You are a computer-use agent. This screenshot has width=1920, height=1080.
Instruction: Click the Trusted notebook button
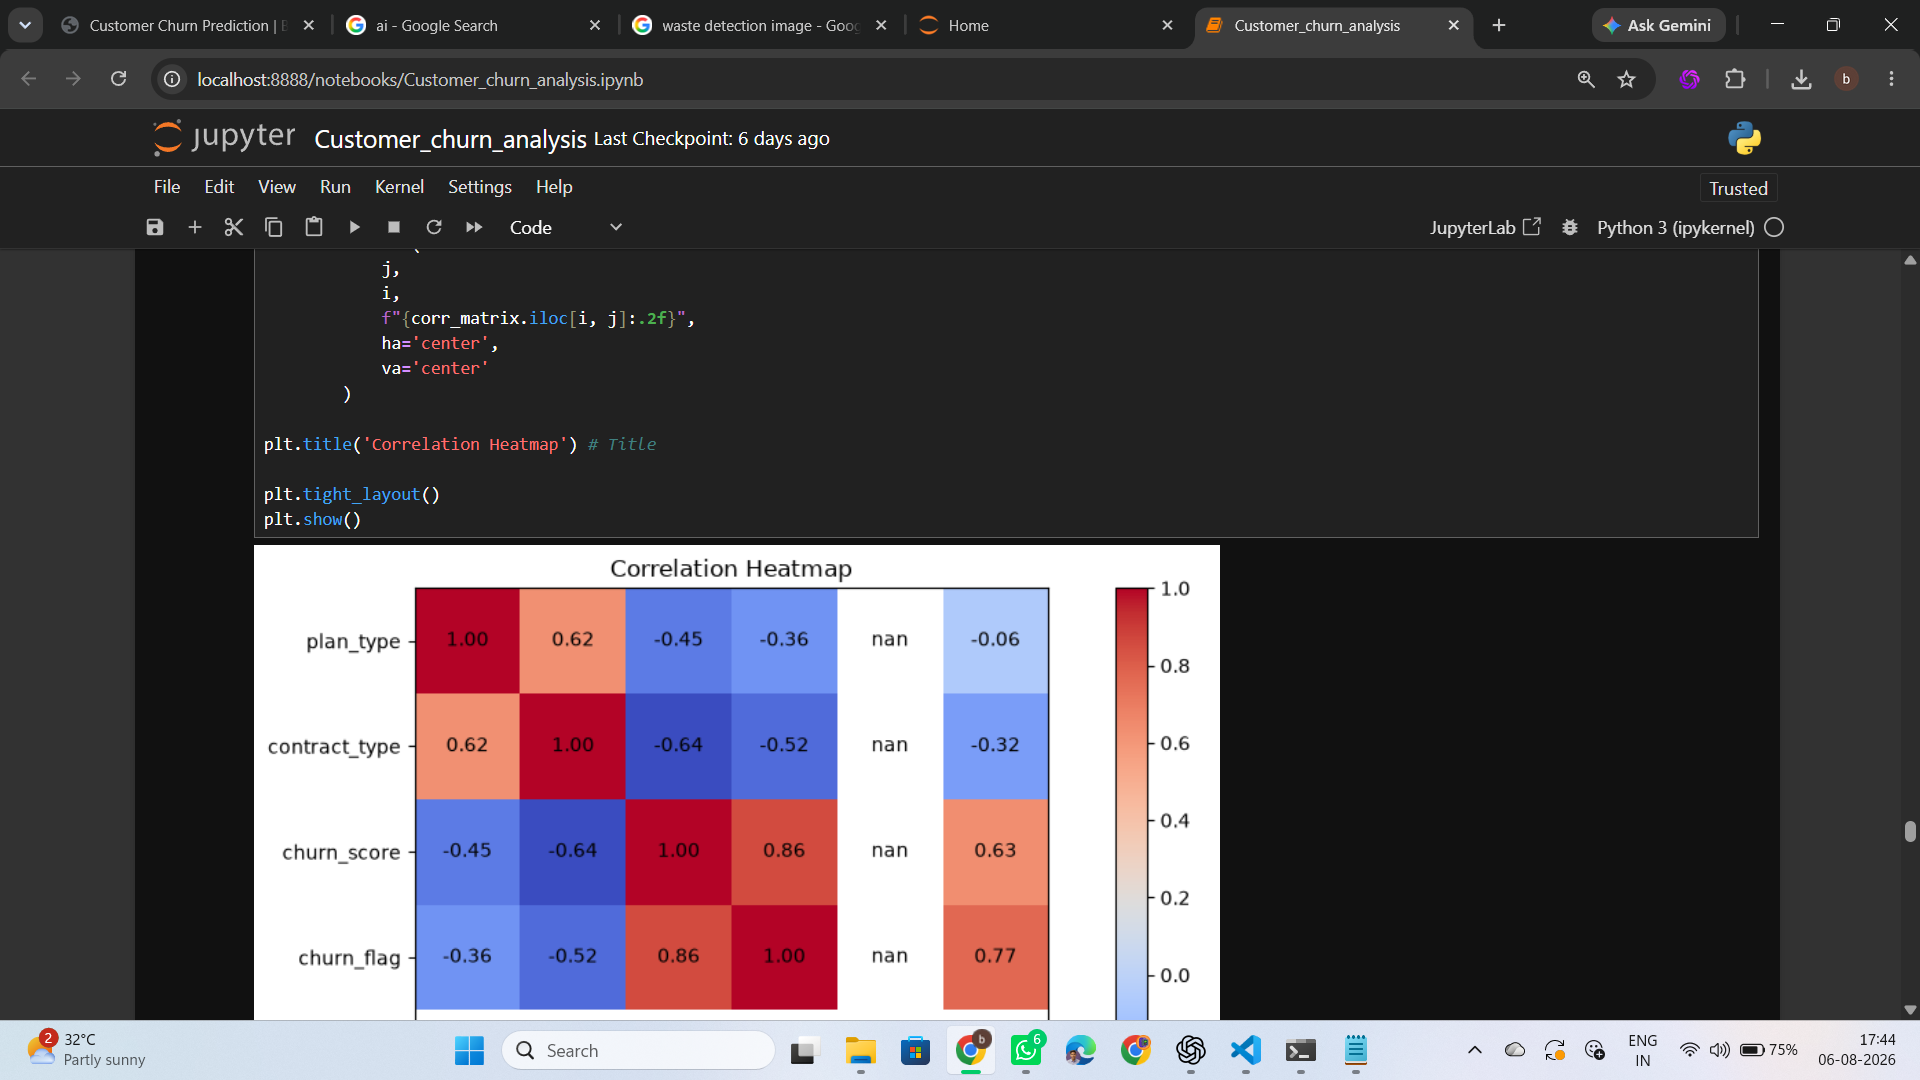point(1738,188)
